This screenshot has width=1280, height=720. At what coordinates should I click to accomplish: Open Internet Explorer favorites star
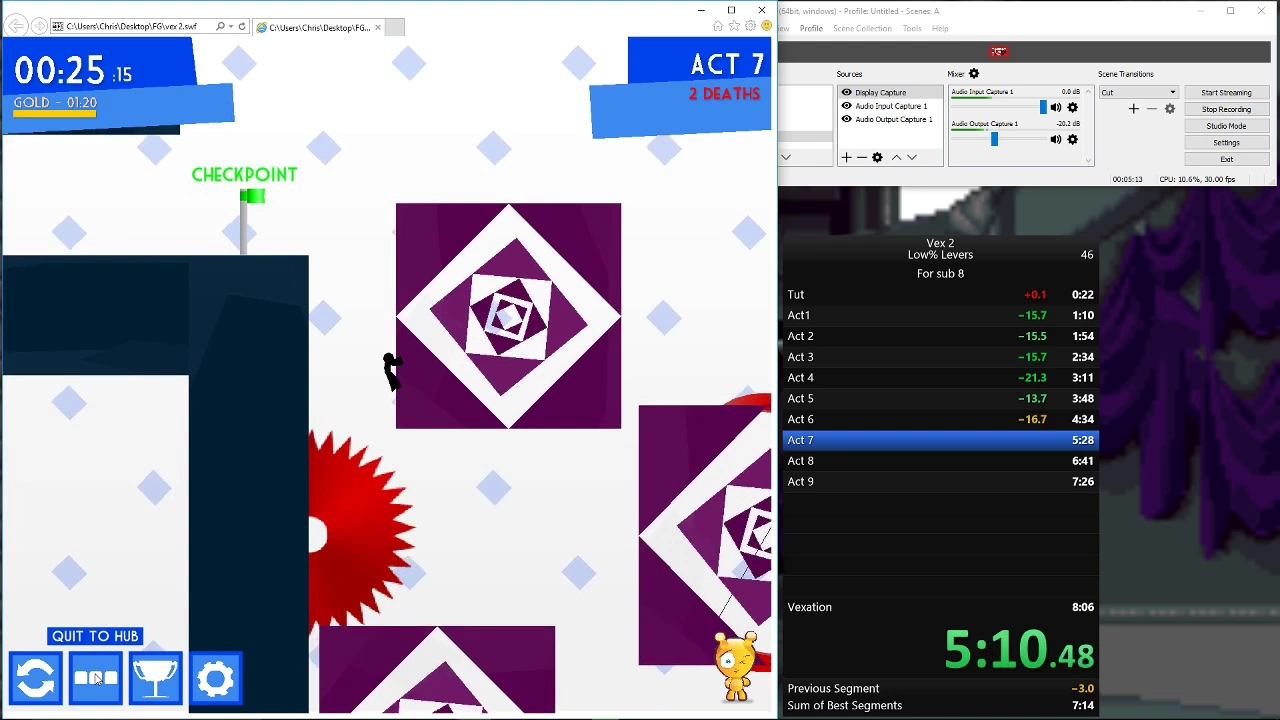(734, 26)
